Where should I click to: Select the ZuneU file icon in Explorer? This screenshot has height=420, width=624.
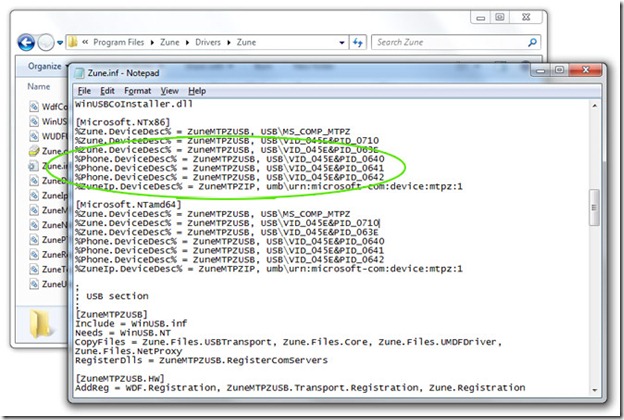pyautogui.click(x=34, y=284)
